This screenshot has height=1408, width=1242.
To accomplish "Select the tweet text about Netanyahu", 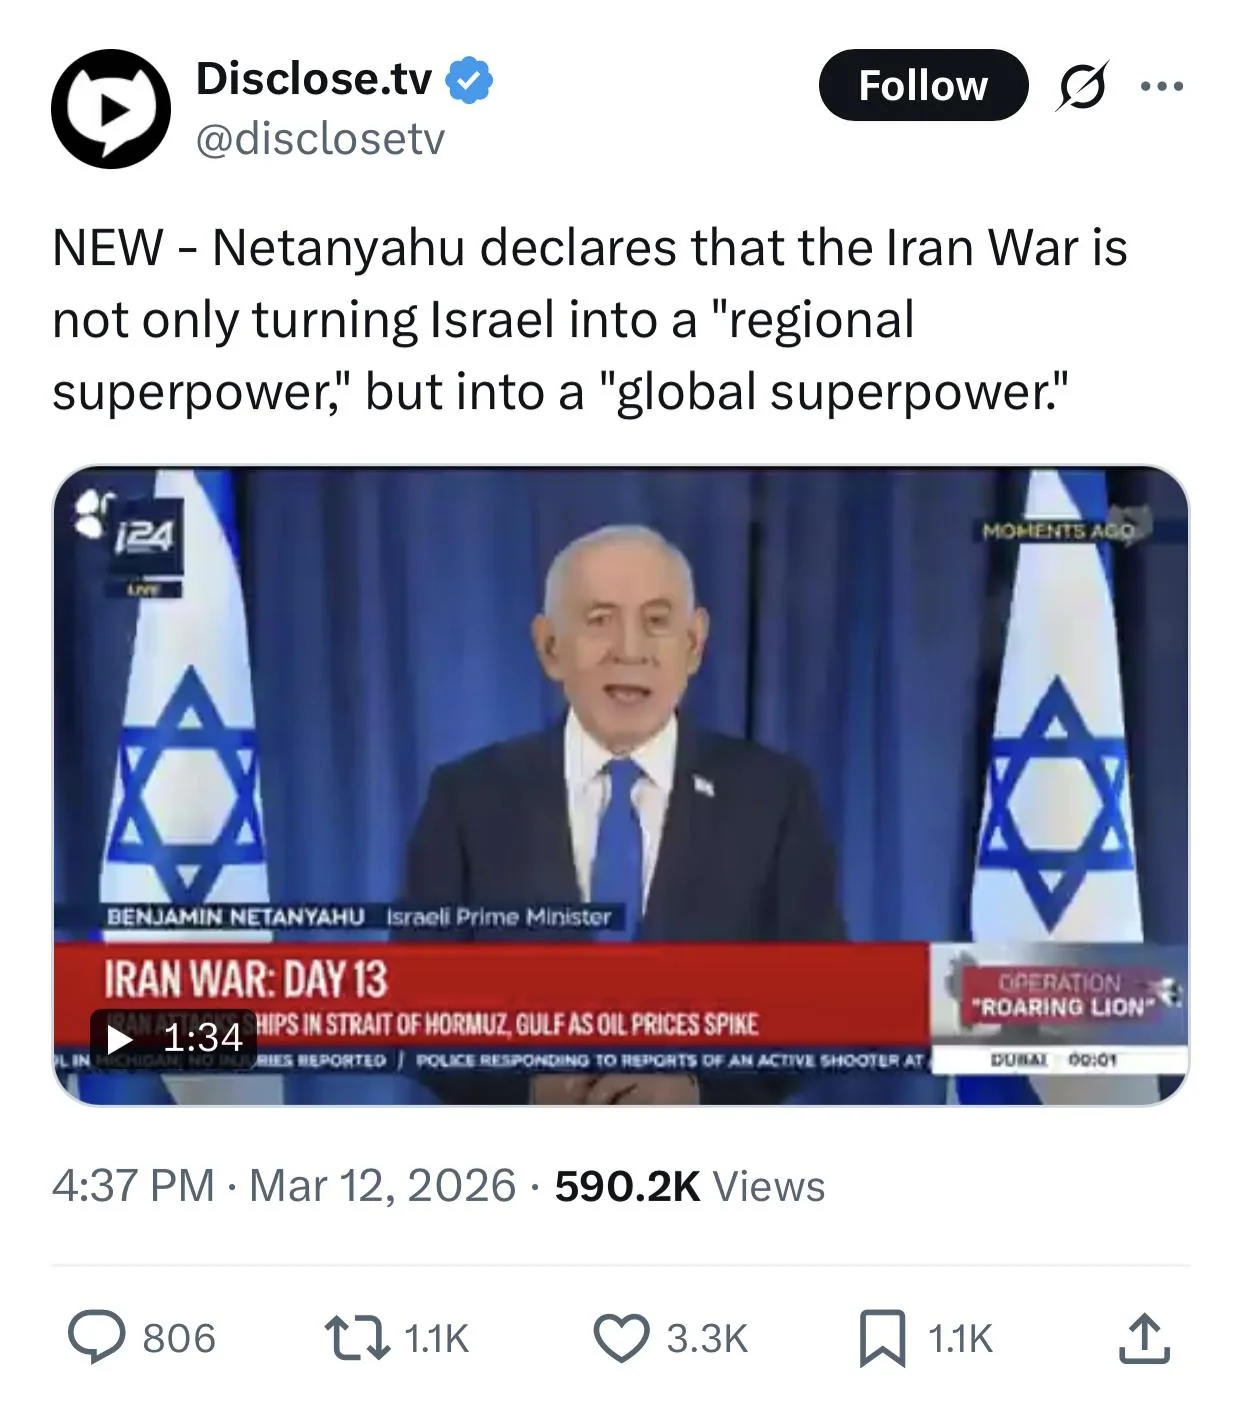I will [590, 320].
